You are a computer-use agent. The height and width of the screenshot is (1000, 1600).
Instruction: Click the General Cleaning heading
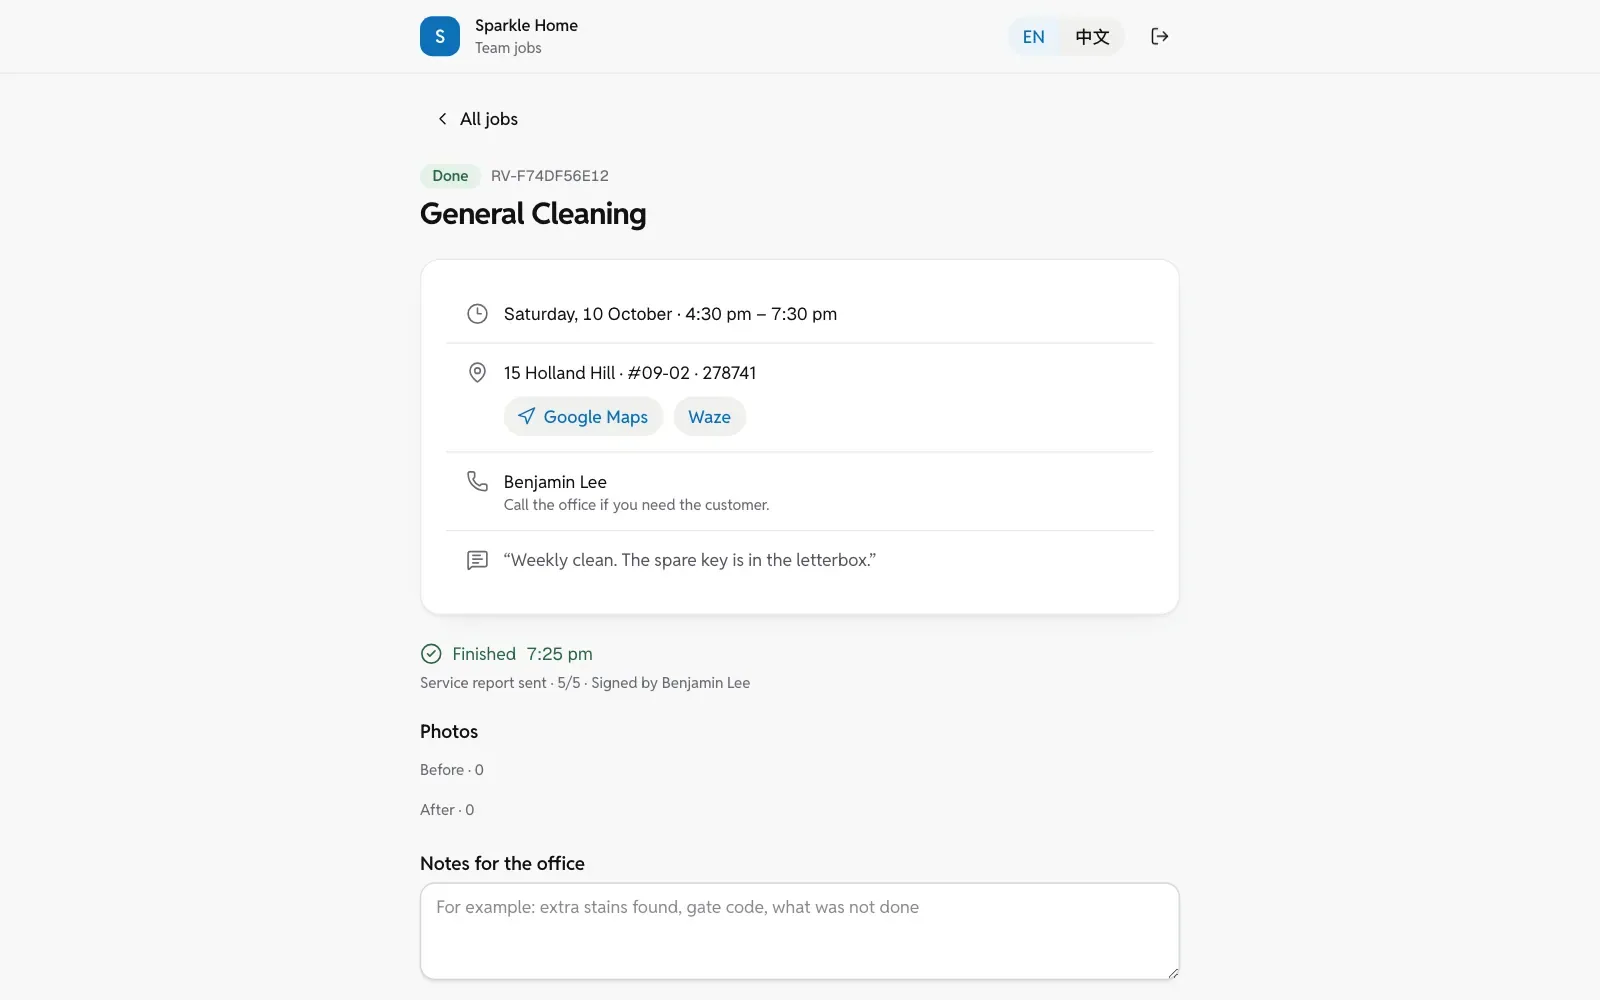coord(533,214)
